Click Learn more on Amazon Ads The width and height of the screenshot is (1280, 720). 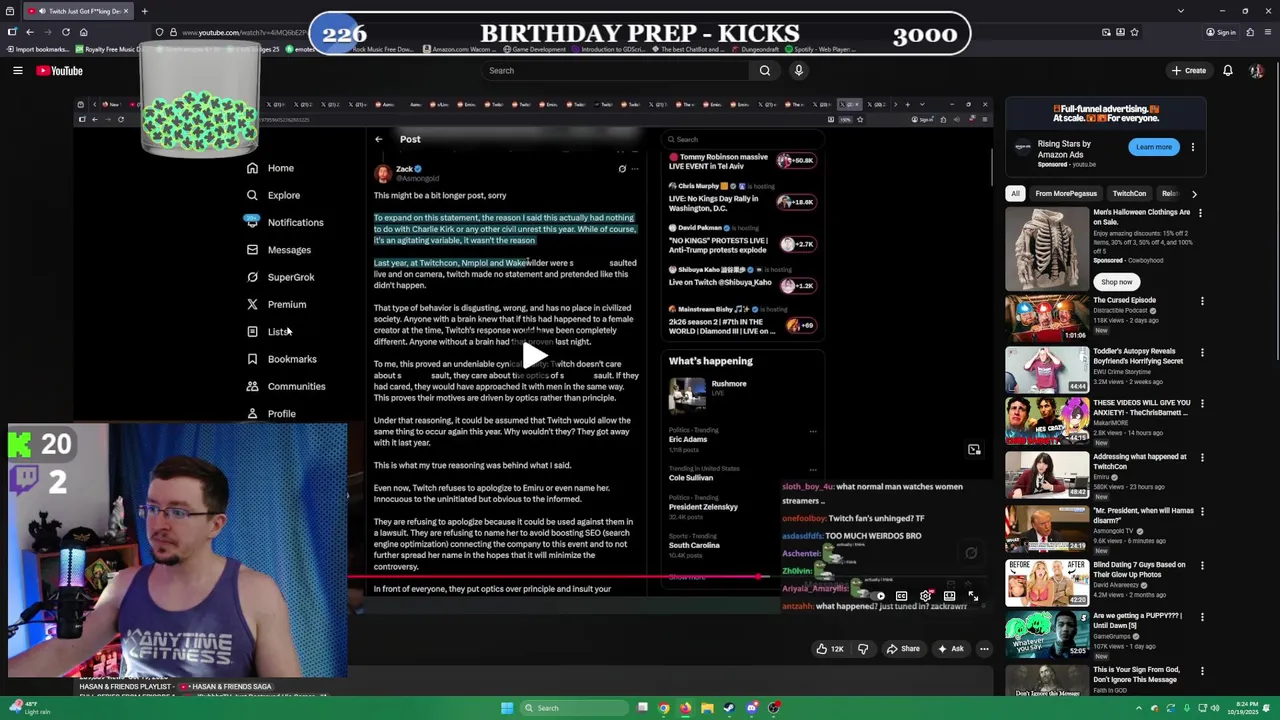[1153, 147]
